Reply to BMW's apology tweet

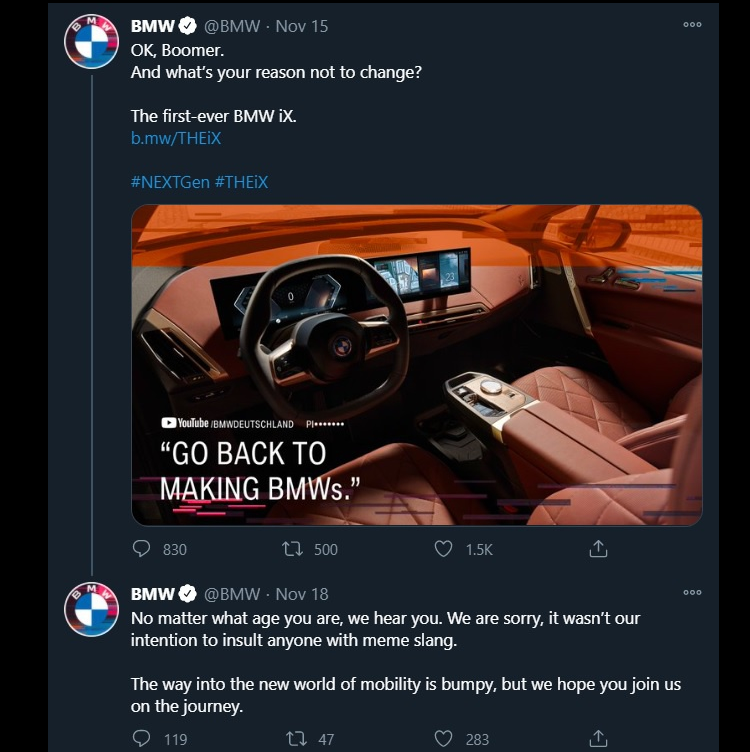pos(142,738)
